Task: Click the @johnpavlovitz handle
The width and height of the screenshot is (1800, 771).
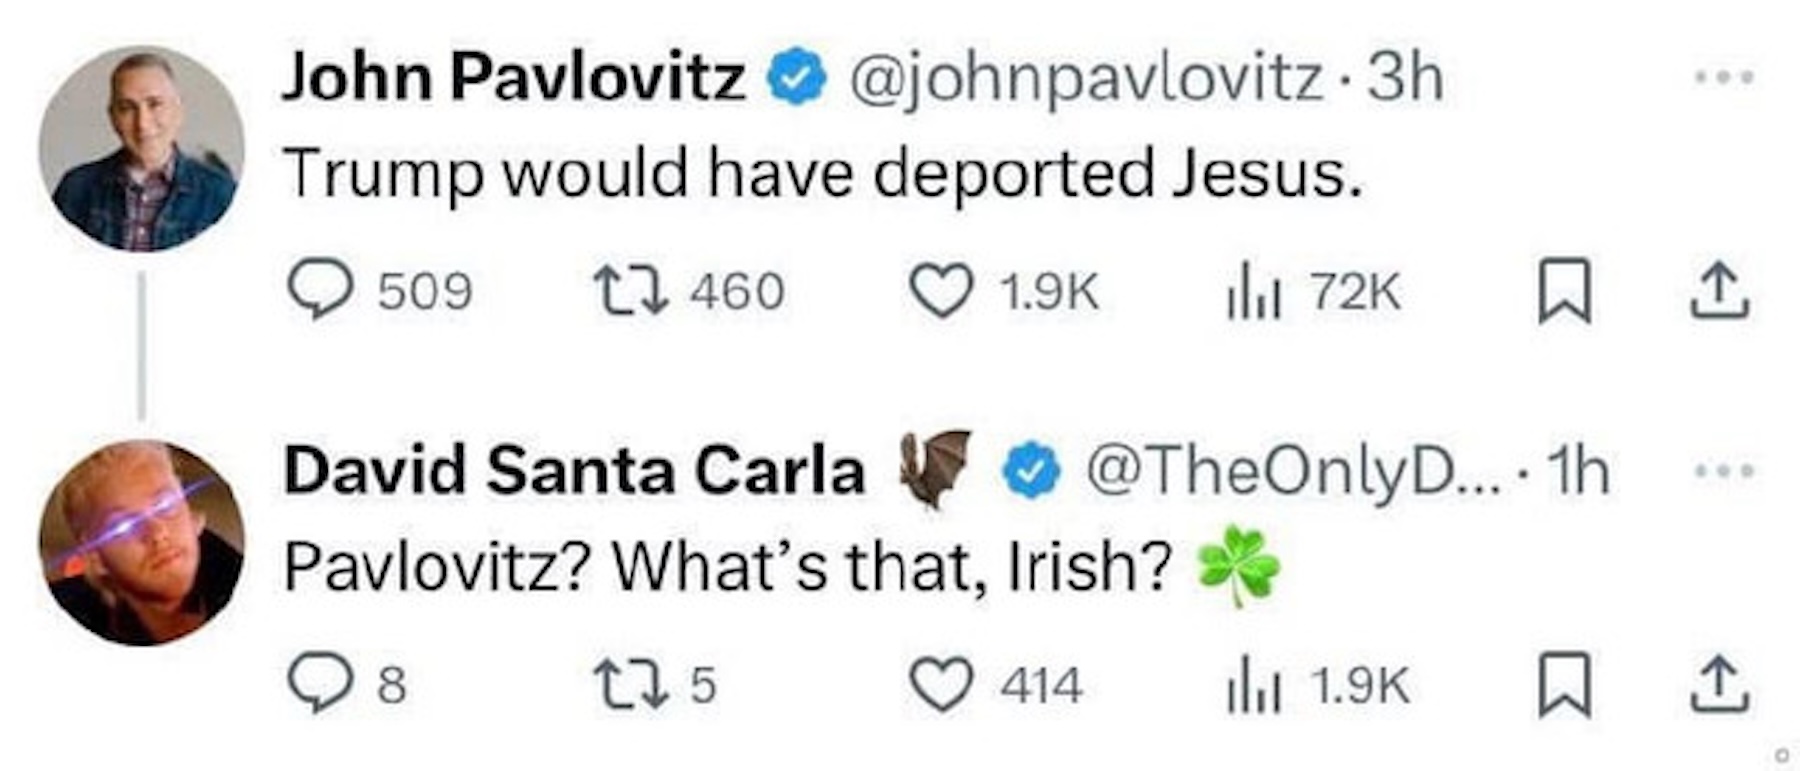Action: coord(1086,78)
